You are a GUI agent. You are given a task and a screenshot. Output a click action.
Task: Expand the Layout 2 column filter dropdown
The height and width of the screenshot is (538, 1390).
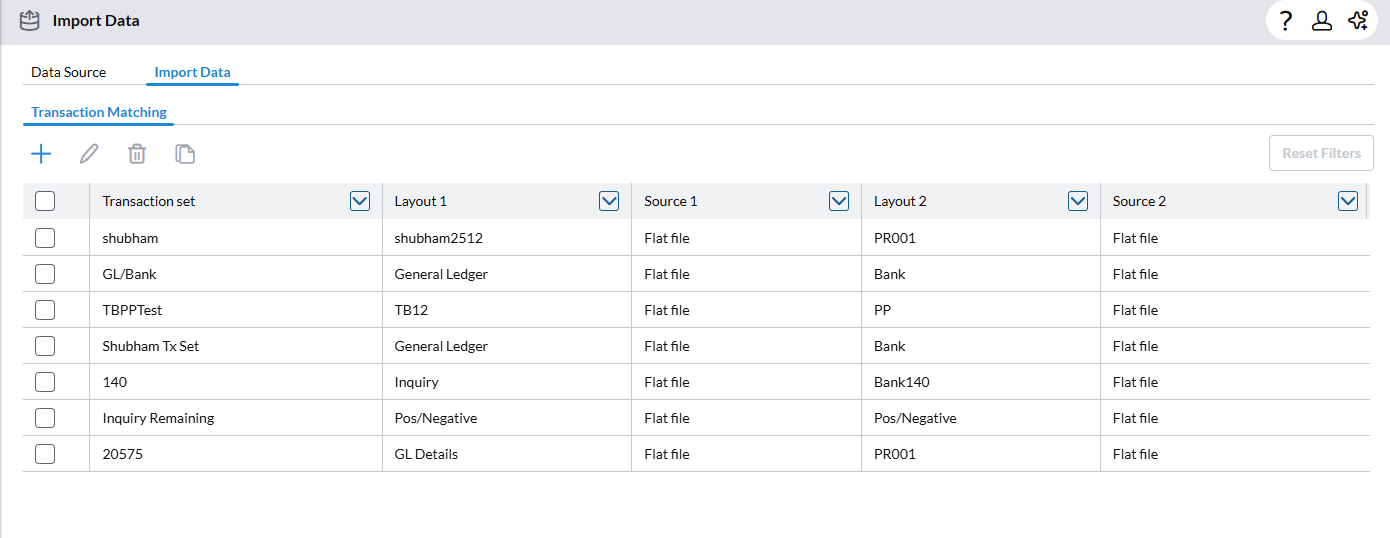coord(1078,201)
